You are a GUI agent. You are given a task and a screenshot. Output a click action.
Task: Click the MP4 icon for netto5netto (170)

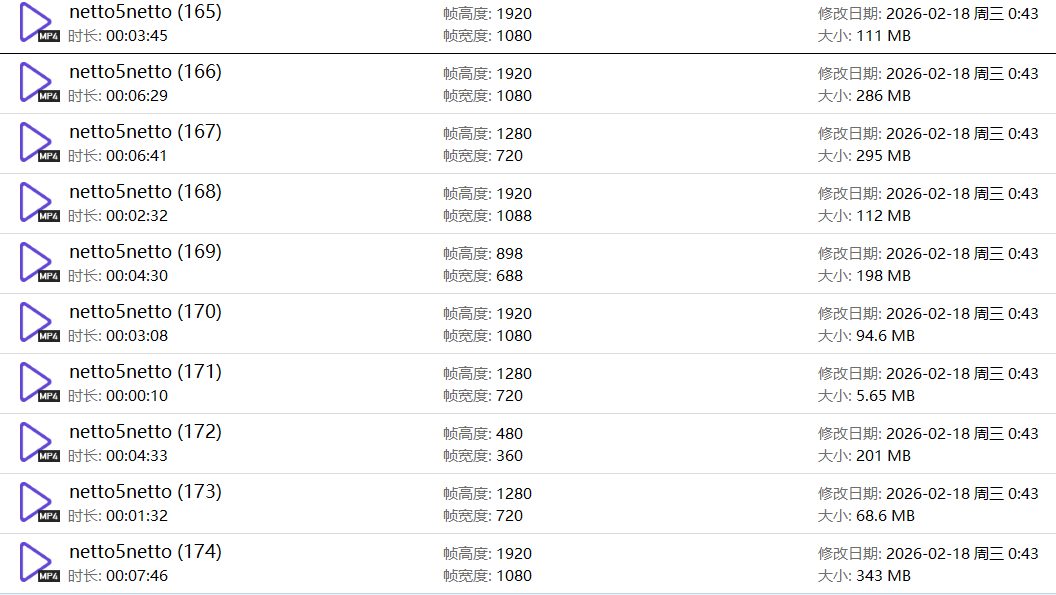[37, 323]
